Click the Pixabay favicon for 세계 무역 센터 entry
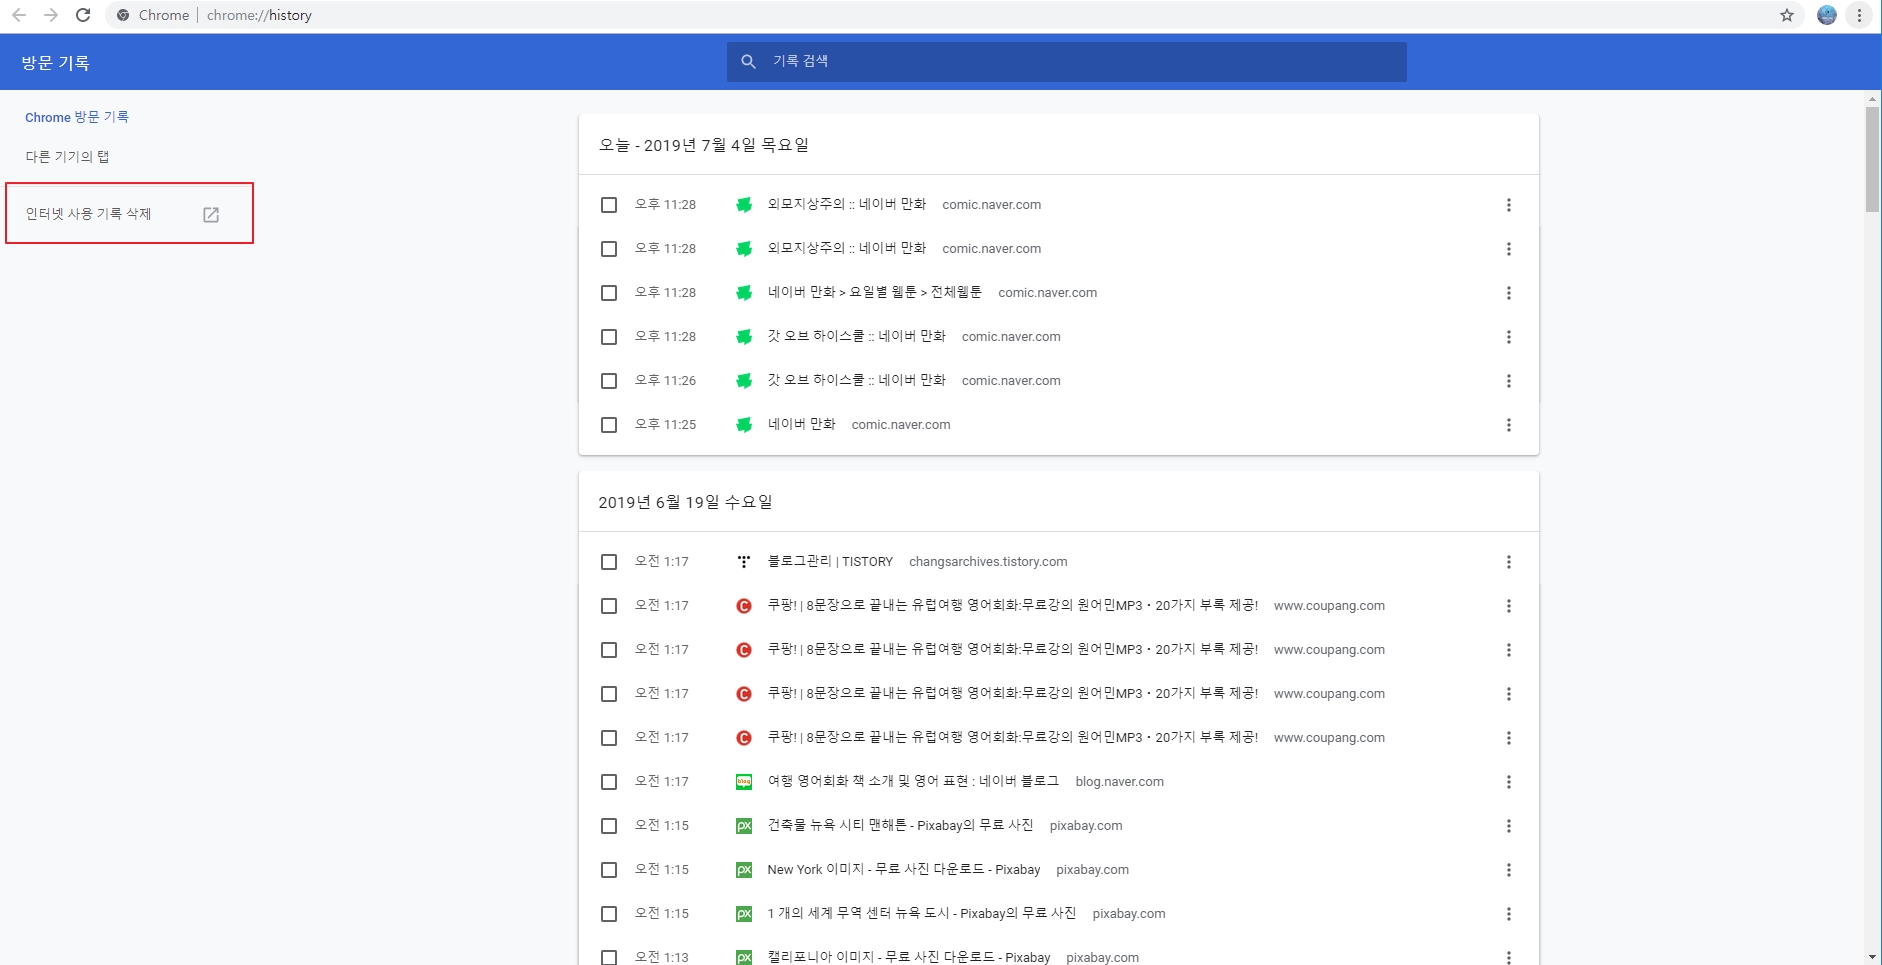Viewport: 1882px width, 965px height. [x=744, y=914]
